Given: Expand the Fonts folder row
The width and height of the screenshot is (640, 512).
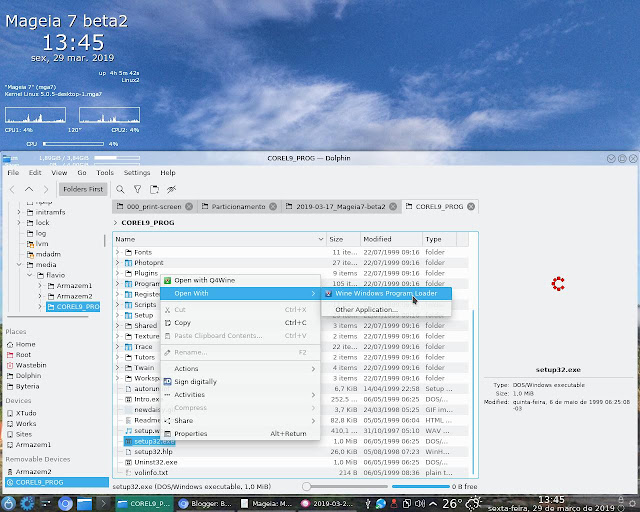Looking at the screenshot, I should [118, 252].
